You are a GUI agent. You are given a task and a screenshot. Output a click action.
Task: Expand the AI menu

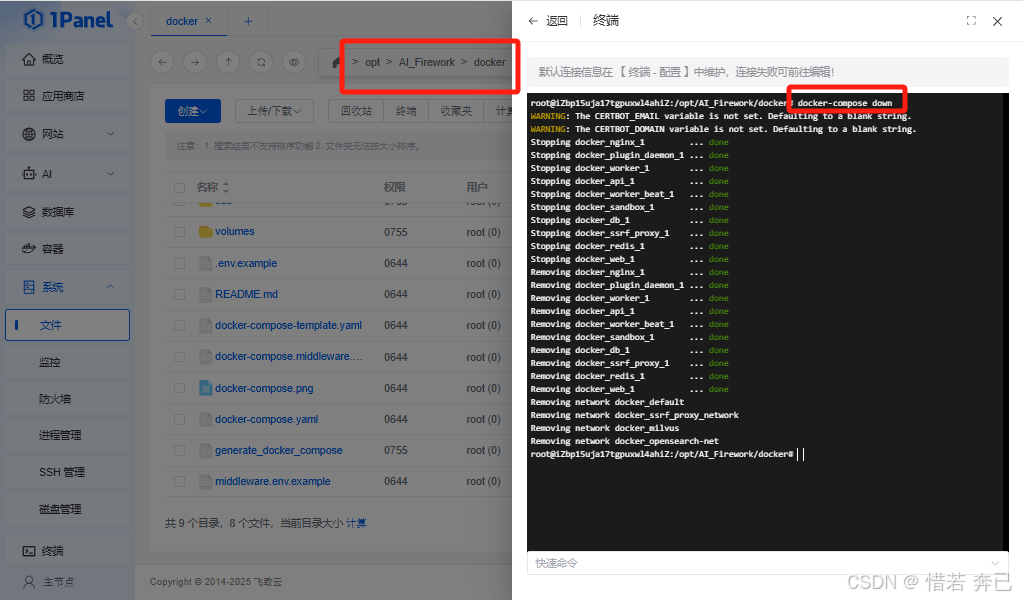67,173
